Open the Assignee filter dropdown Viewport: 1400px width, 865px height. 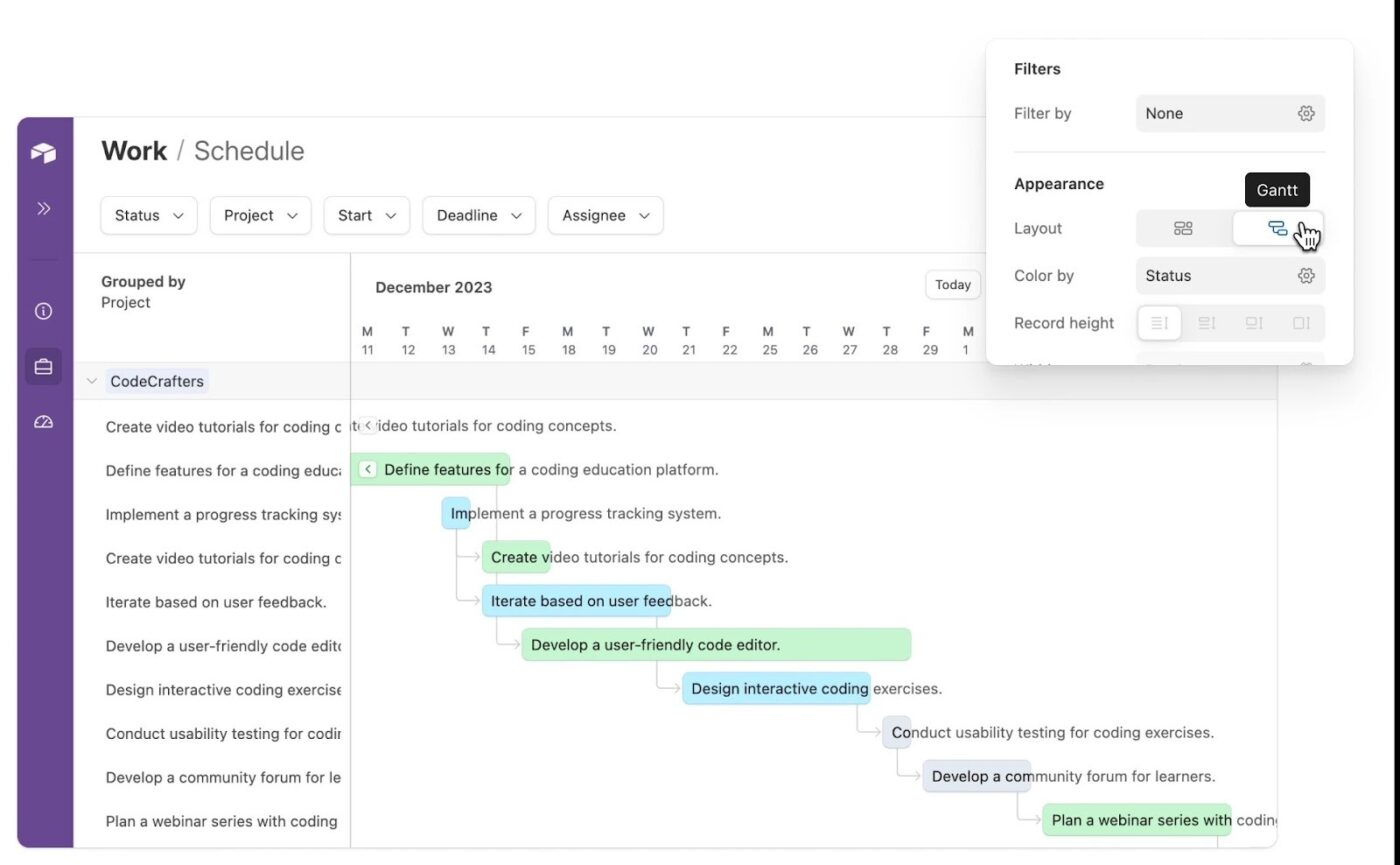[604, 215]
